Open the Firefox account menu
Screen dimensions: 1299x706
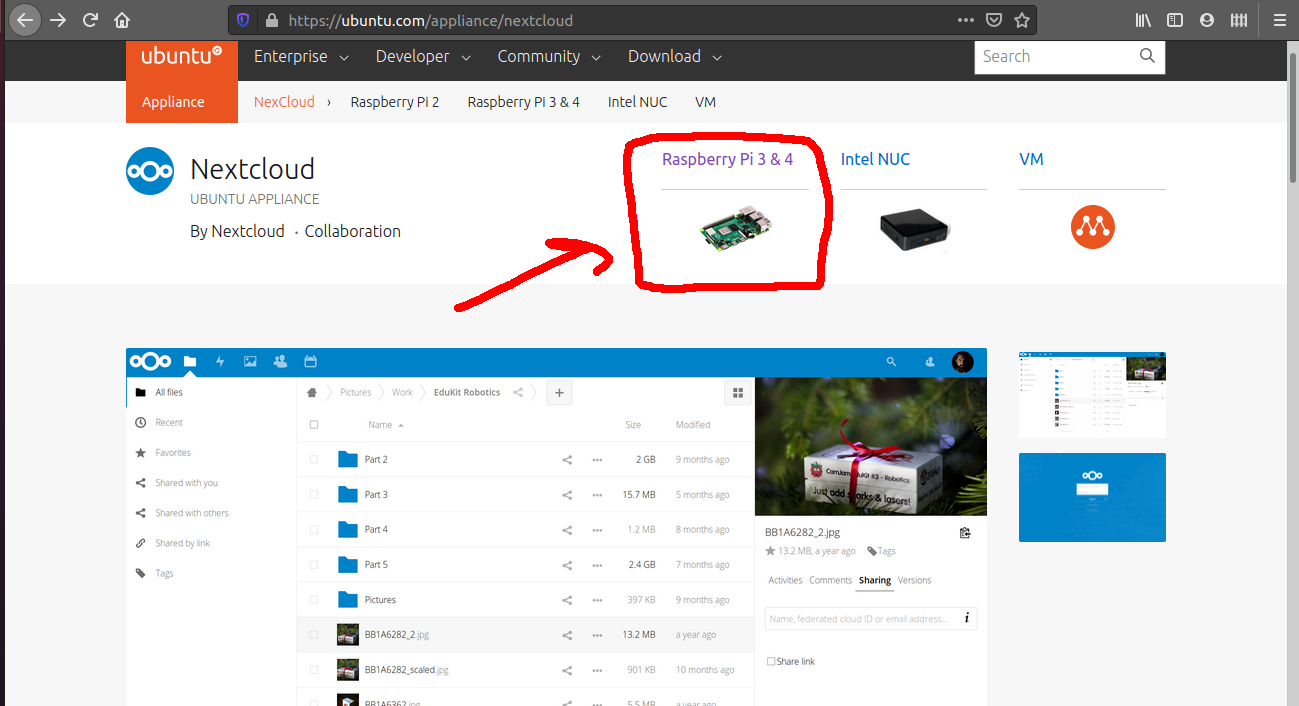[1207, 20]
